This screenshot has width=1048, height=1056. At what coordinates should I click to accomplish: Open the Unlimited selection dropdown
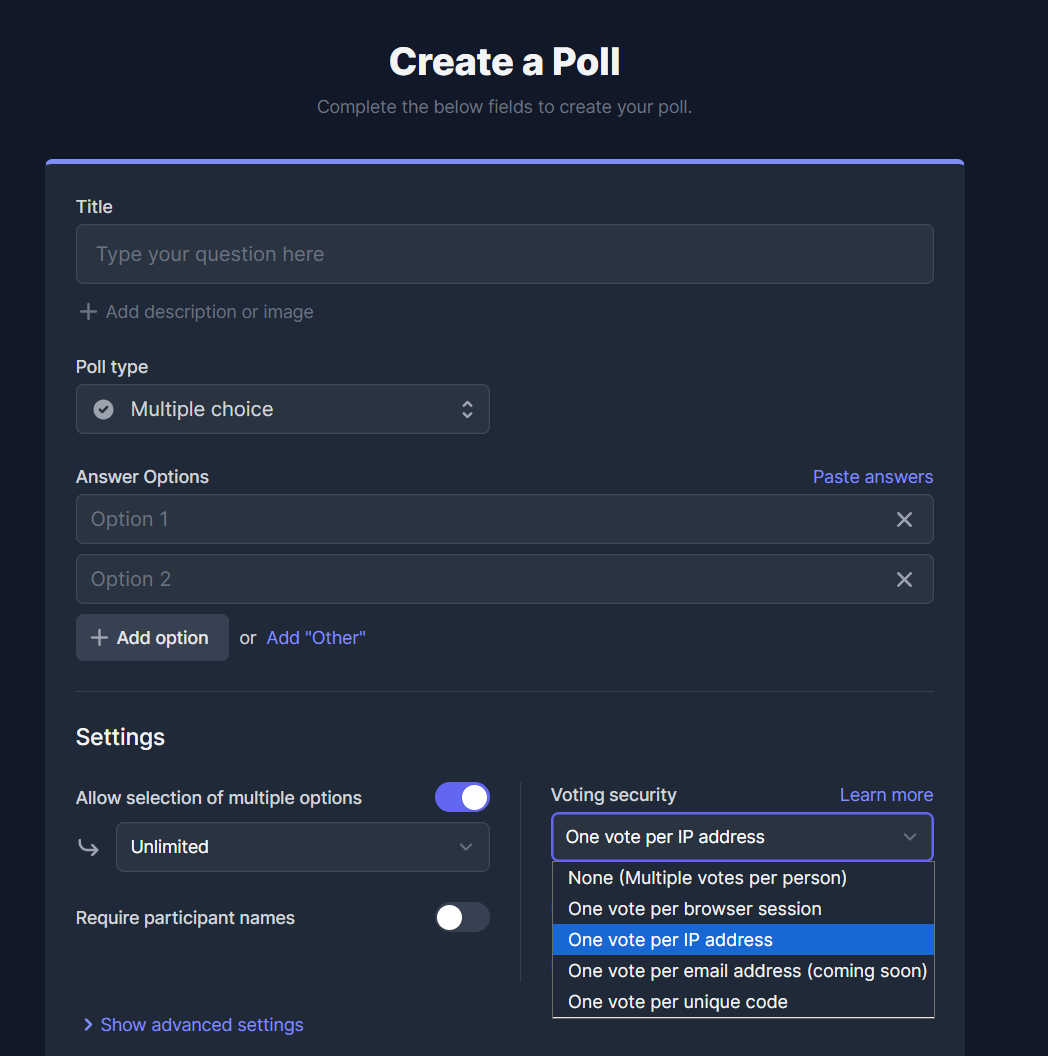pos(302,847)
